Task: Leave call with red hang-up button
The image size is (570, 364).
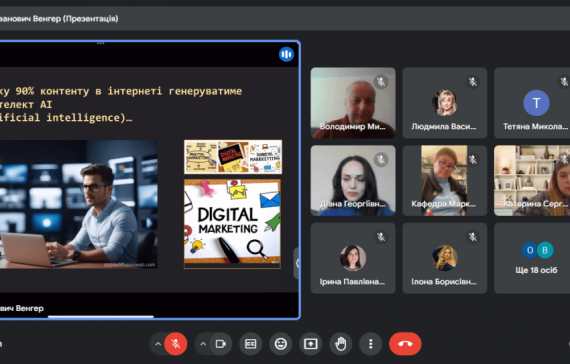Action: click(405, 344)
